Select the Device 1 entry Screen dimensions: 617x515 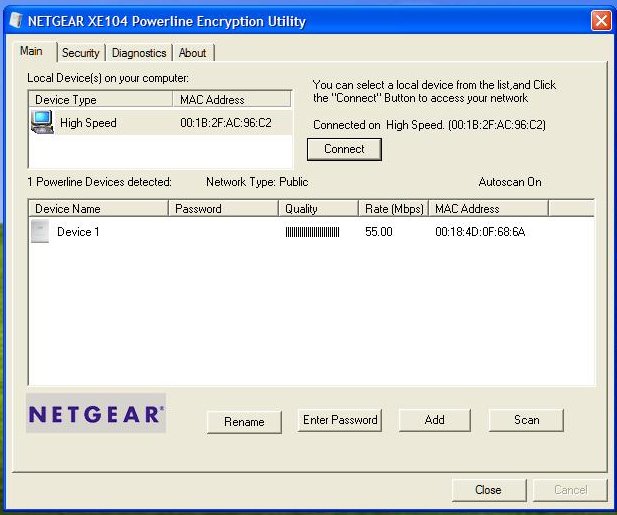pyautogui.click(x=78, y=232)
